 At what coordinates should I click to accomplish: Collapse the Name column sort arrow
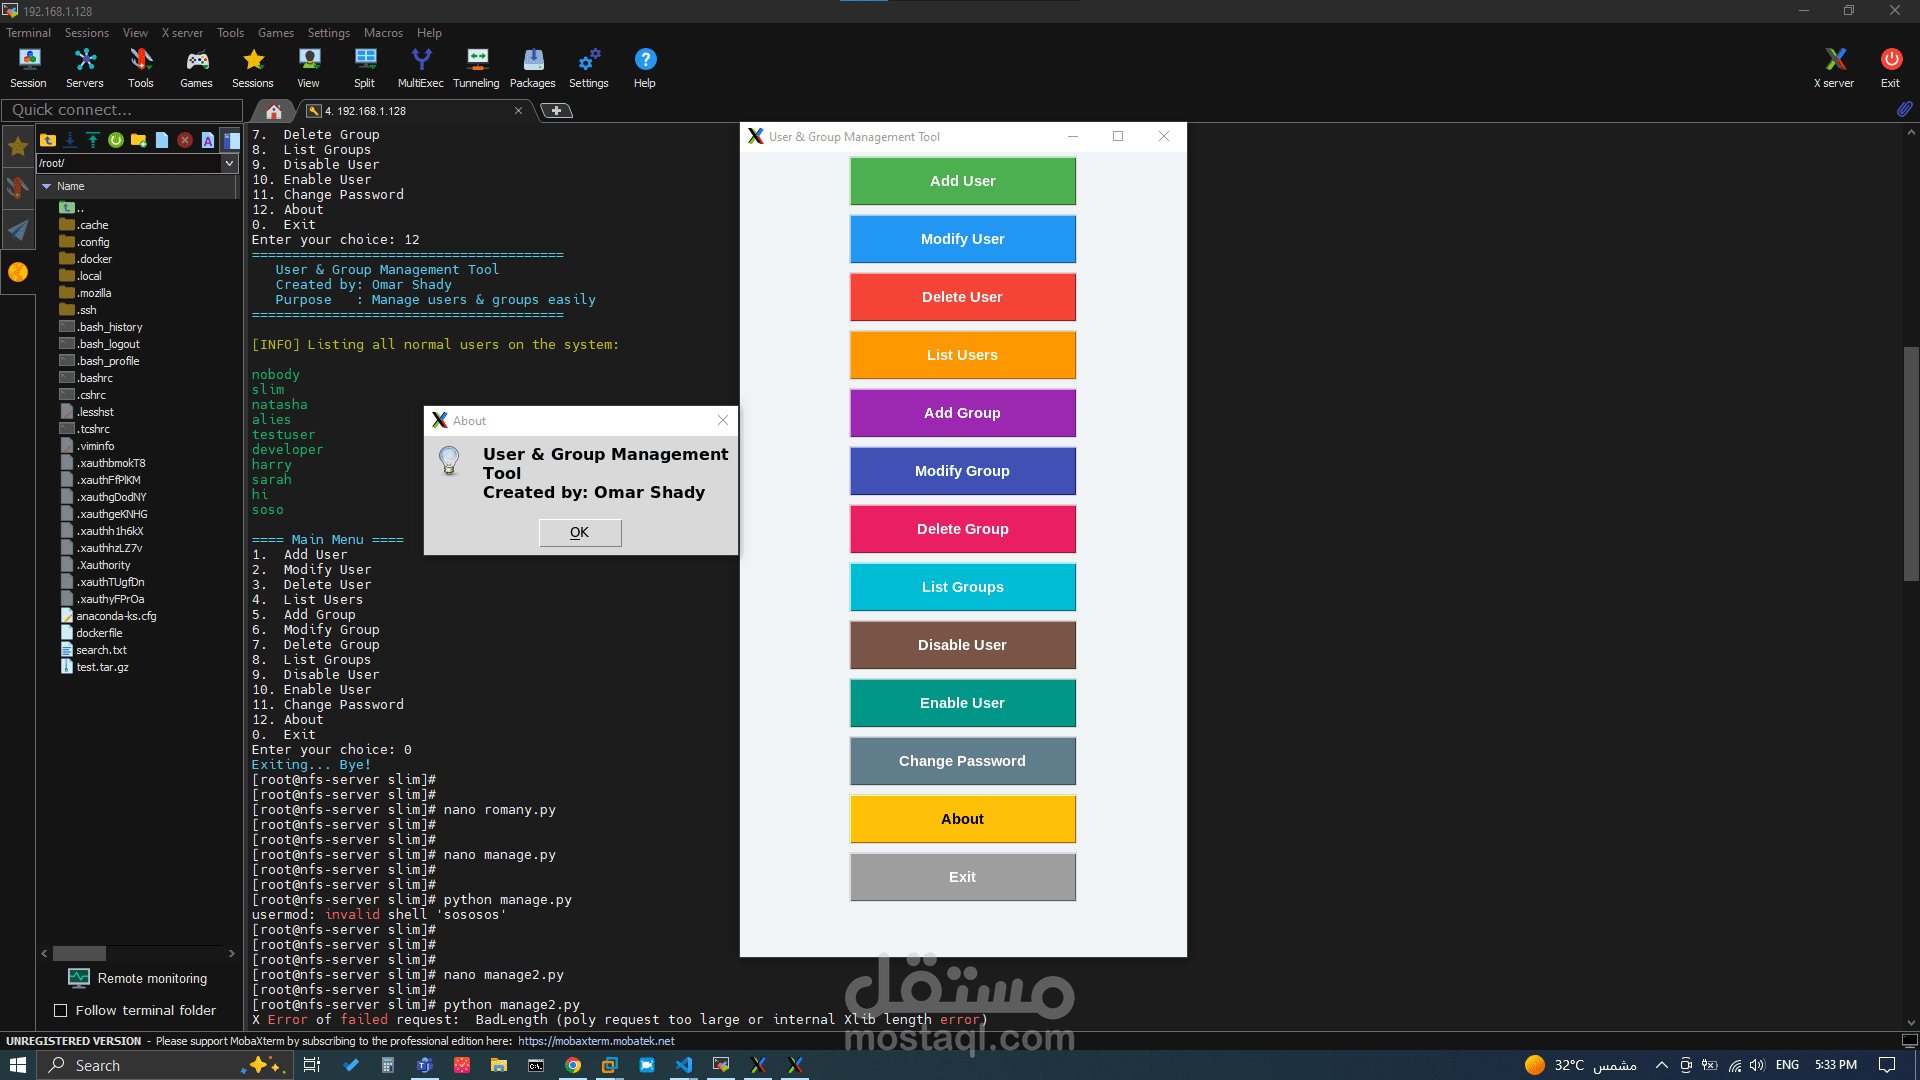coord(47,187)
